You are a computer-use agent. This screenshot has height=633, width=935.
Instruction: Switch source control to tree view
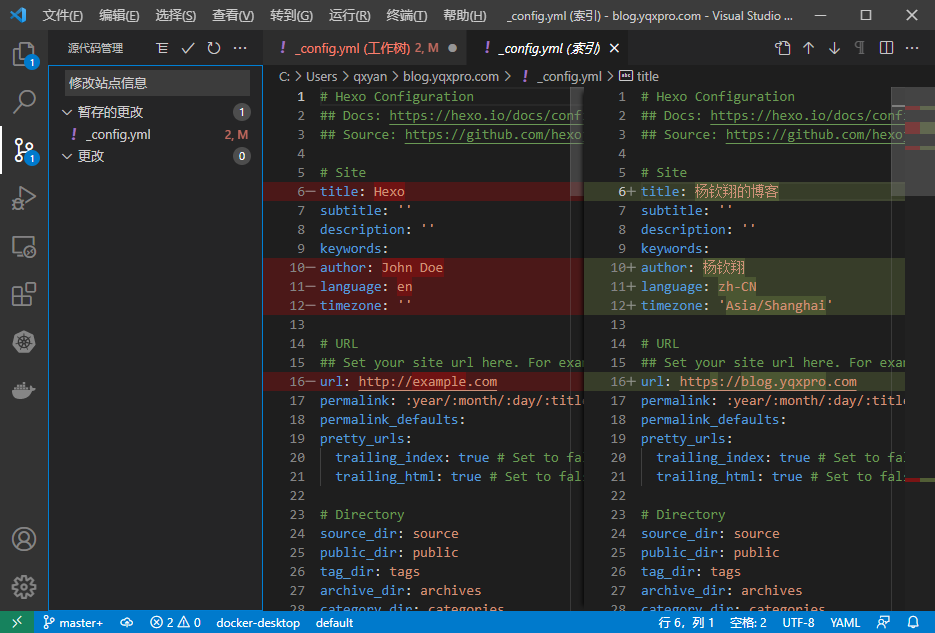click(x=162, y=48)
